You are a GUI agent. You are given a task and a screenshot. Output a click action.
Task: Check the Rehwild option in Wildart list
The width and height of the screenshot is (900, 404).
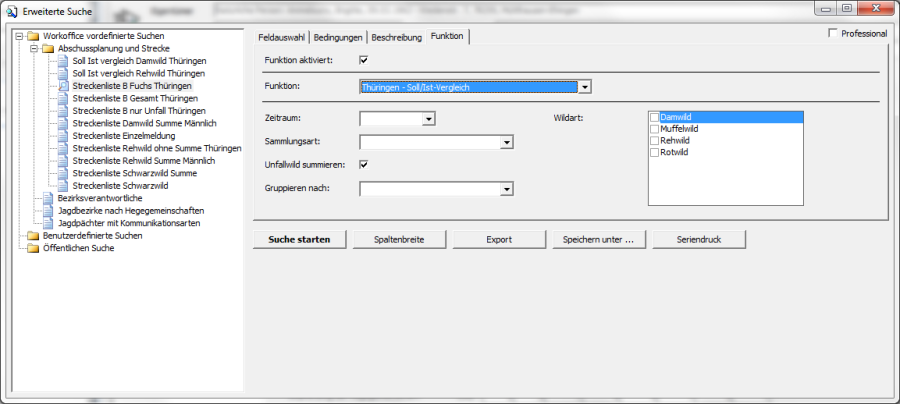coord(655,141)
